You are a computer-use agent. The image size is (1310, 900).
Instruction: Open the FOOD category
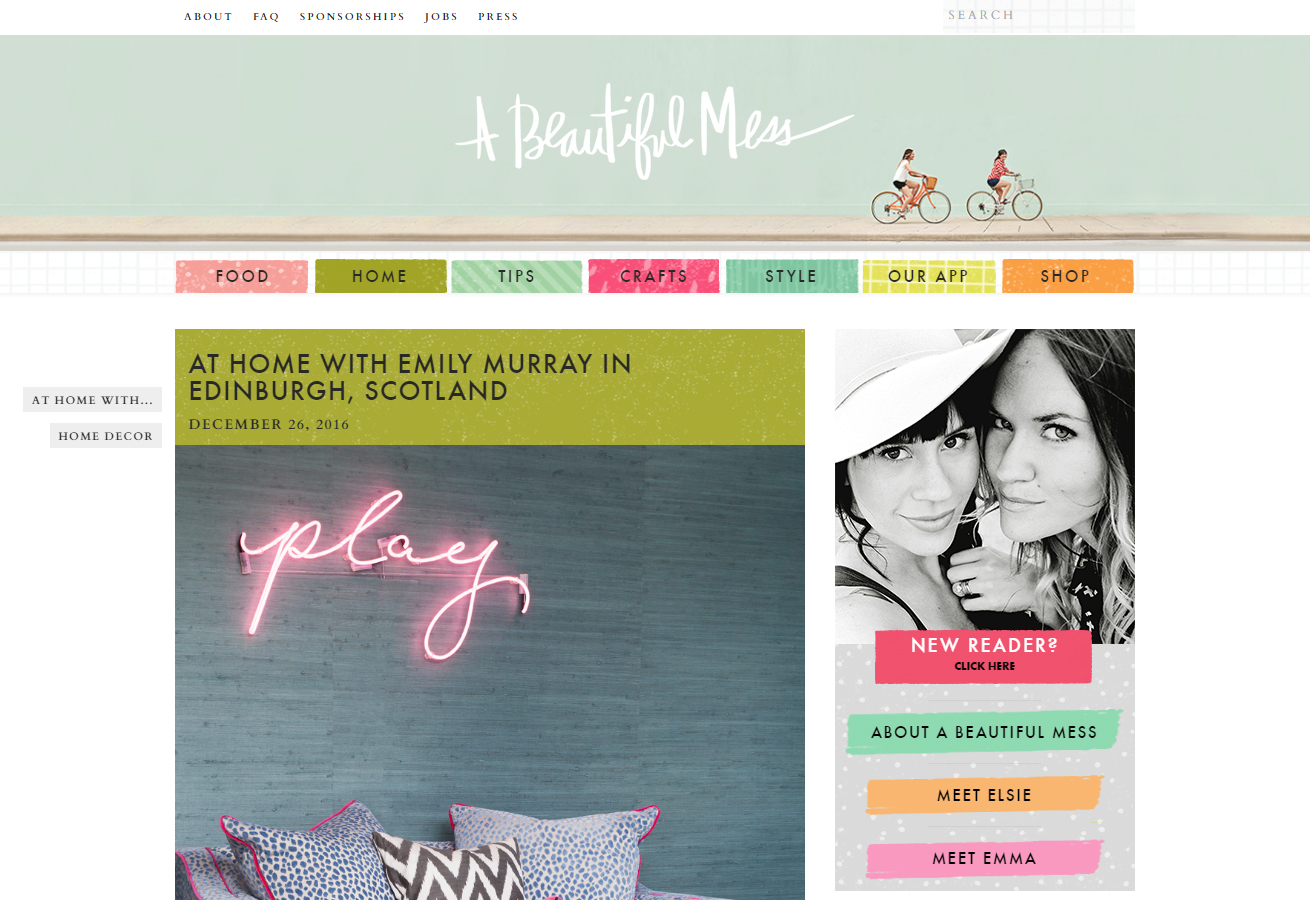[x=242, y=276]
